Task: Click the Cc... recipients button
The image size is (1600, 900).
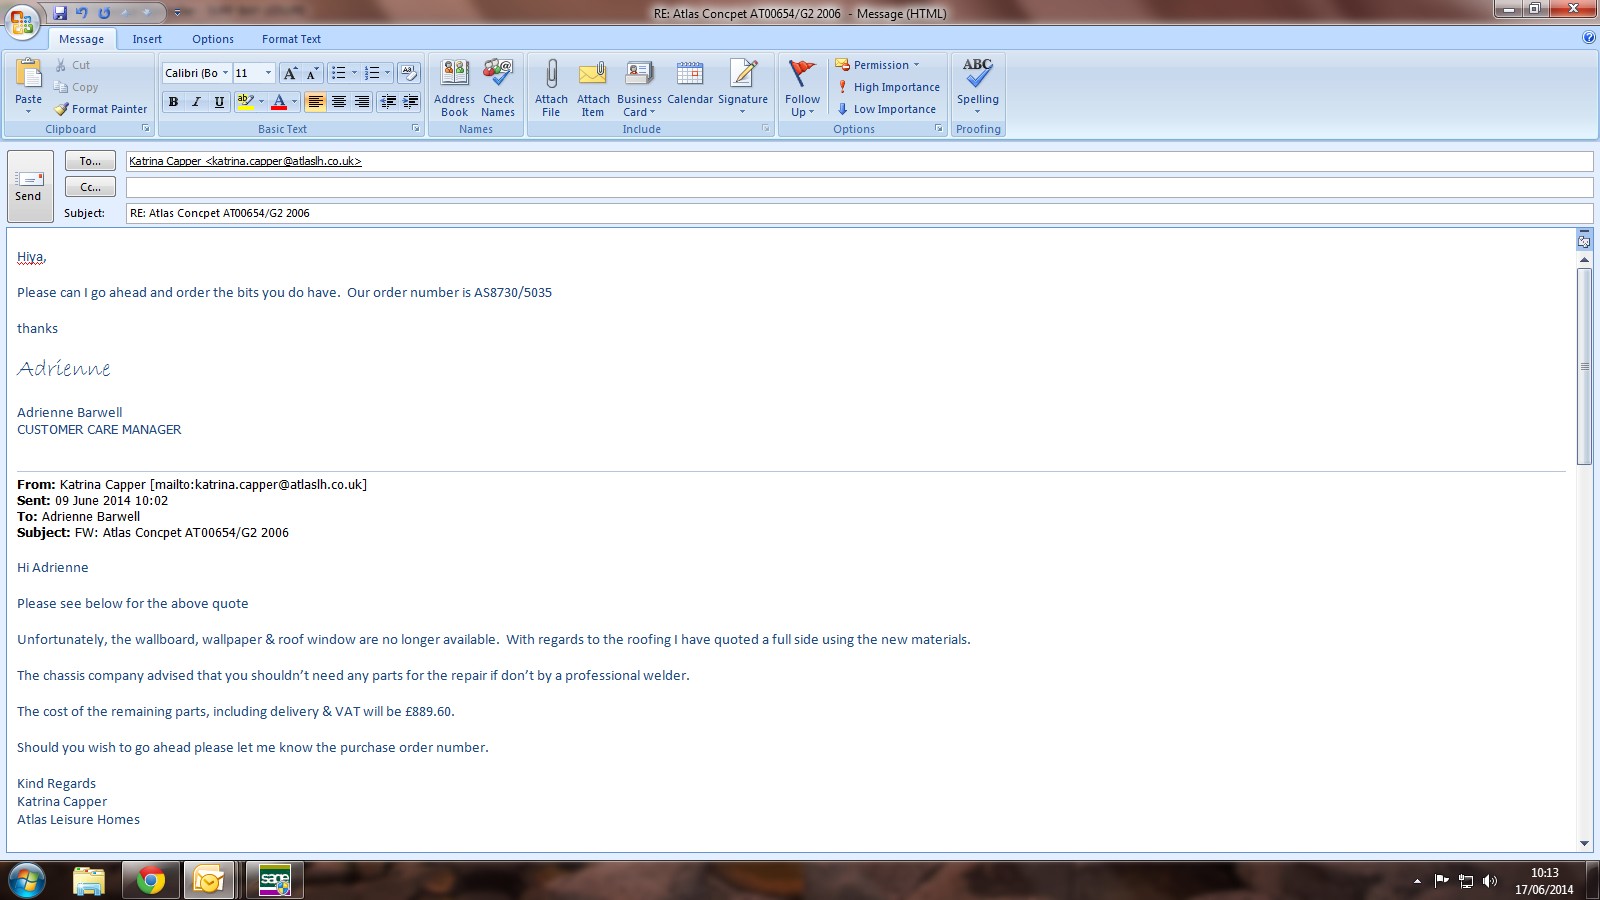Action: click(x=90, y=187)
